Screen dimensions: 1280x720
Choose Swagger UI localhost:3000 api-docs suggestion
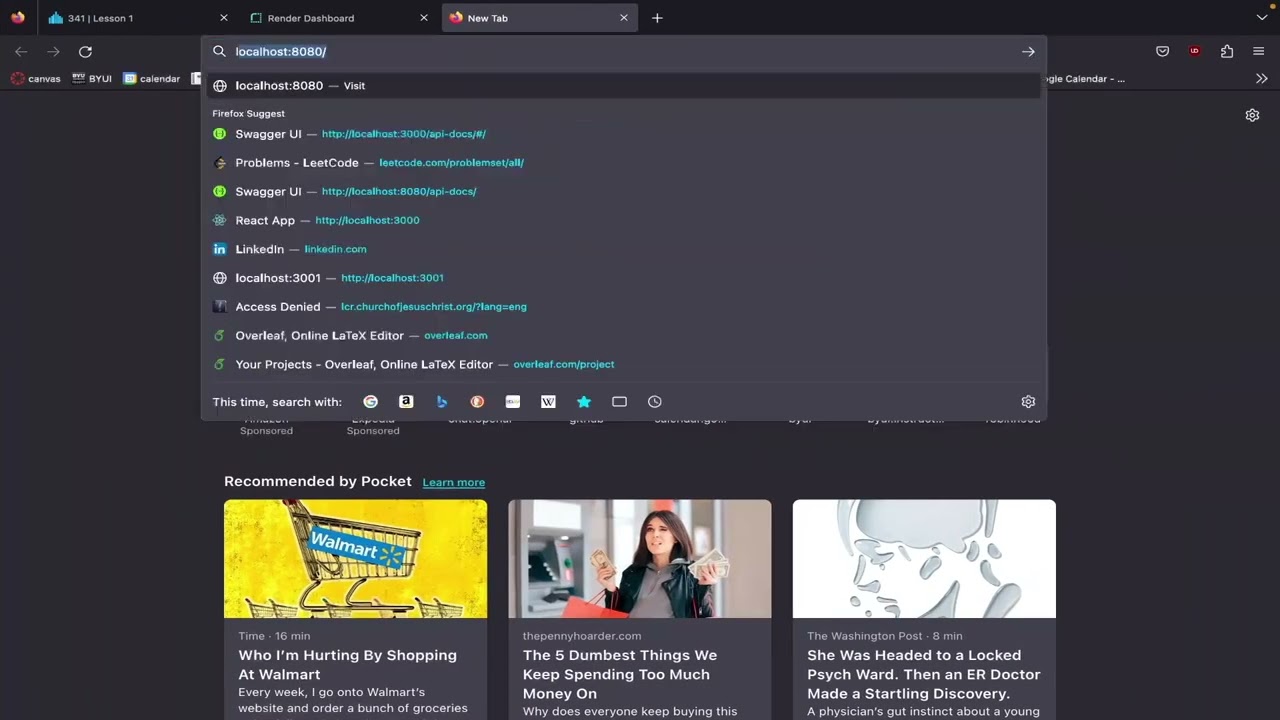point(624,134)
